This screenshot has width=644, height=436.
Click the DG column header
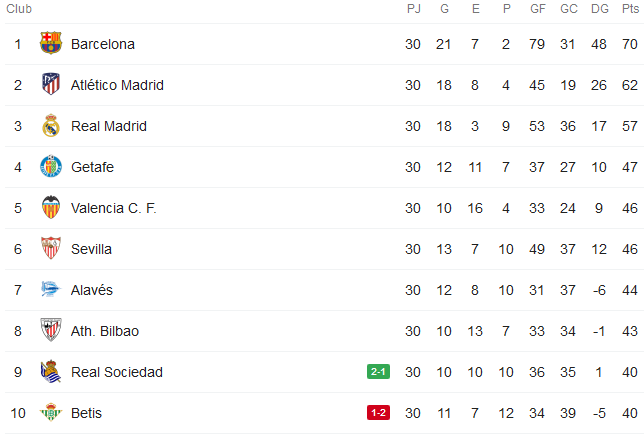(x=599, y=9)
